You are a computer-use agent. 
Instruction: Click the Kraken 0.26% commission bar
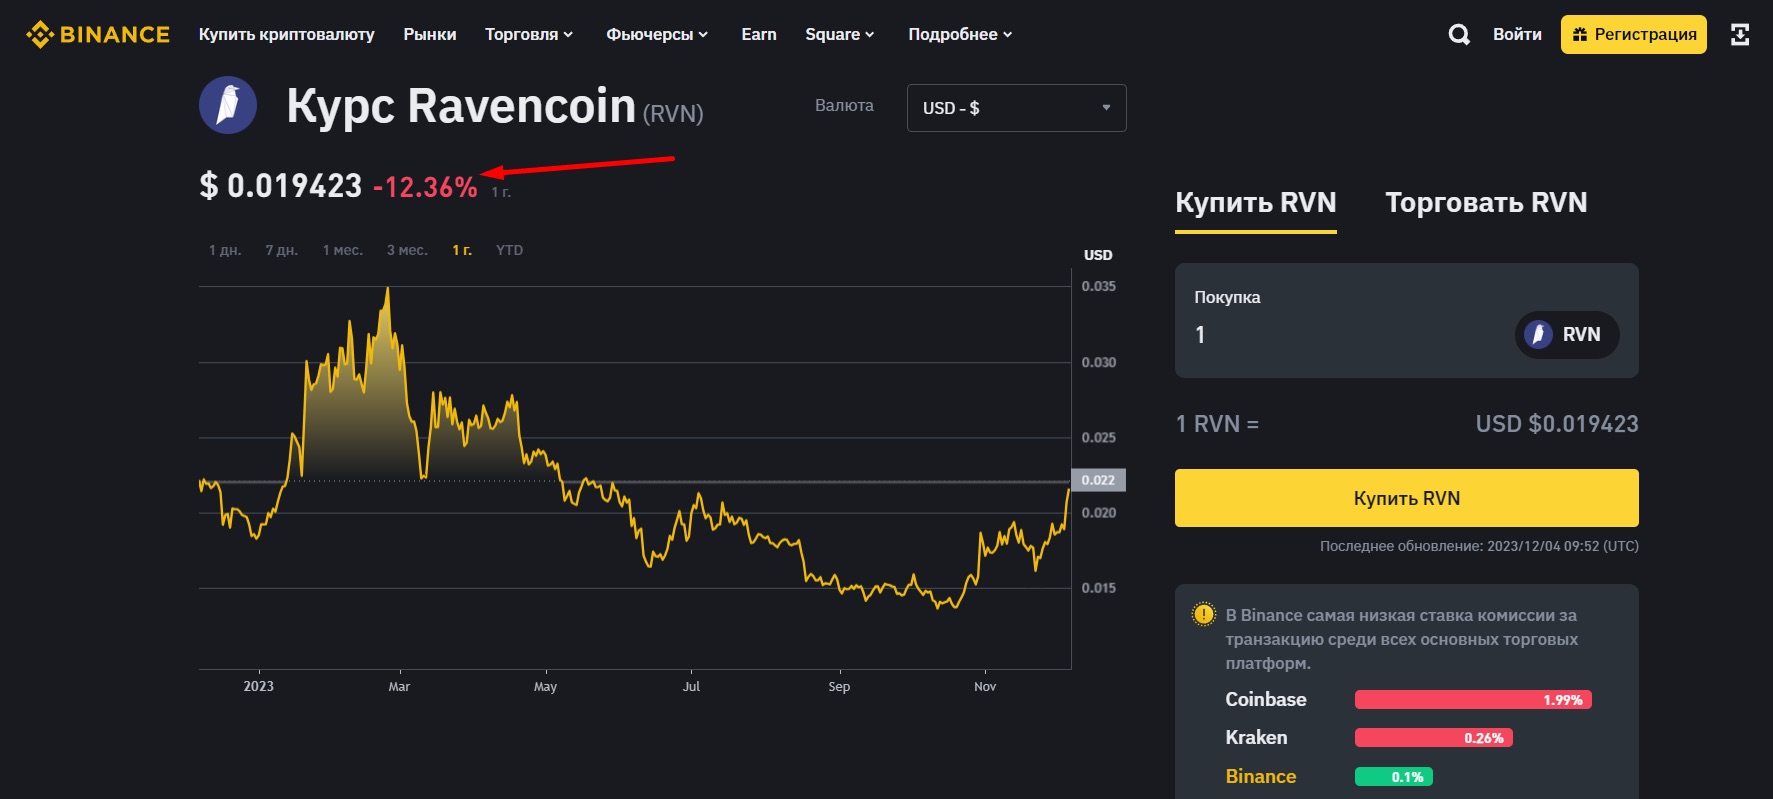(1434, 738)
